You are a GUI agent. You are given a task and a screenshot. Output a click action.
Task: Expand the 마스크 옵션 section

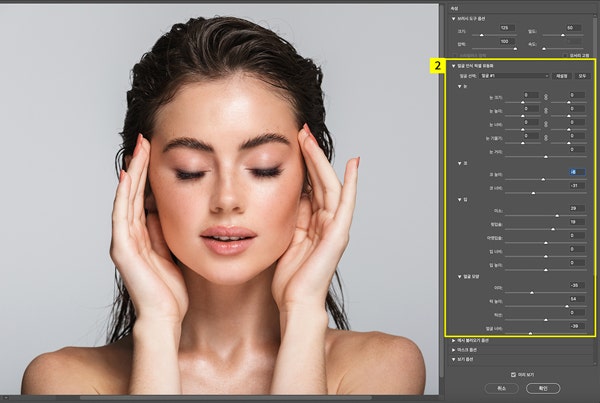[453, 350]
